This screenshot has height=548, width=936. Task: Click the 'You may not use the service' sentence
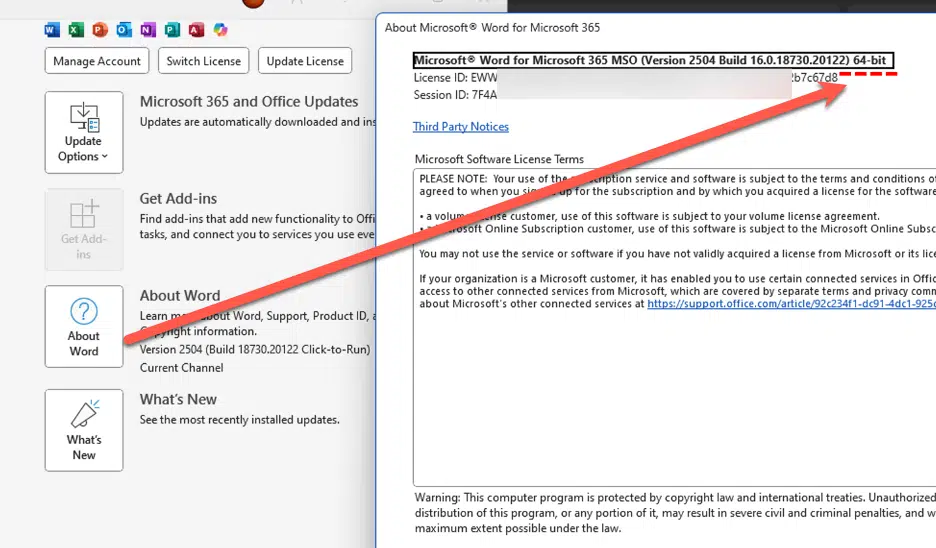(677, 254)
